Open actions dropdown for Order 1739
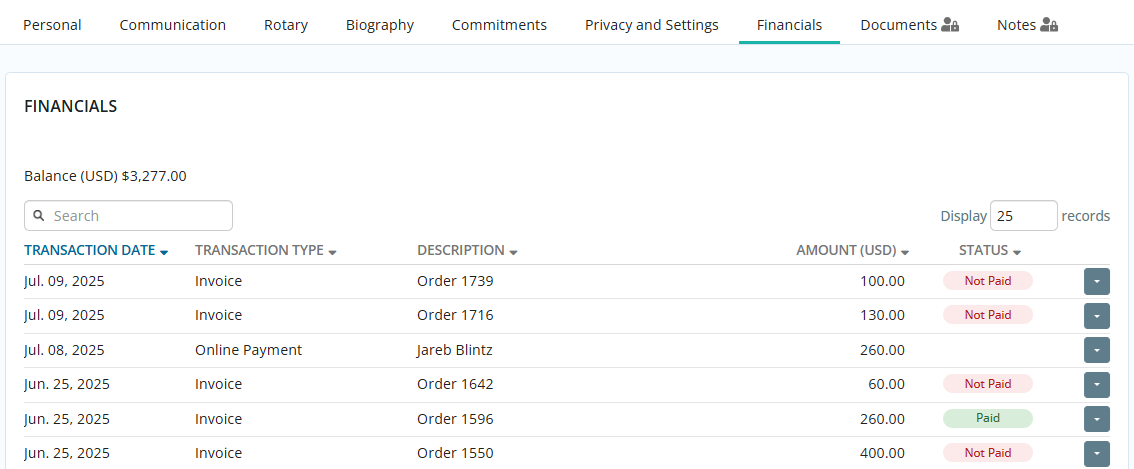The height and width of the screenshot is (469, 1134). pos(1096,281)
